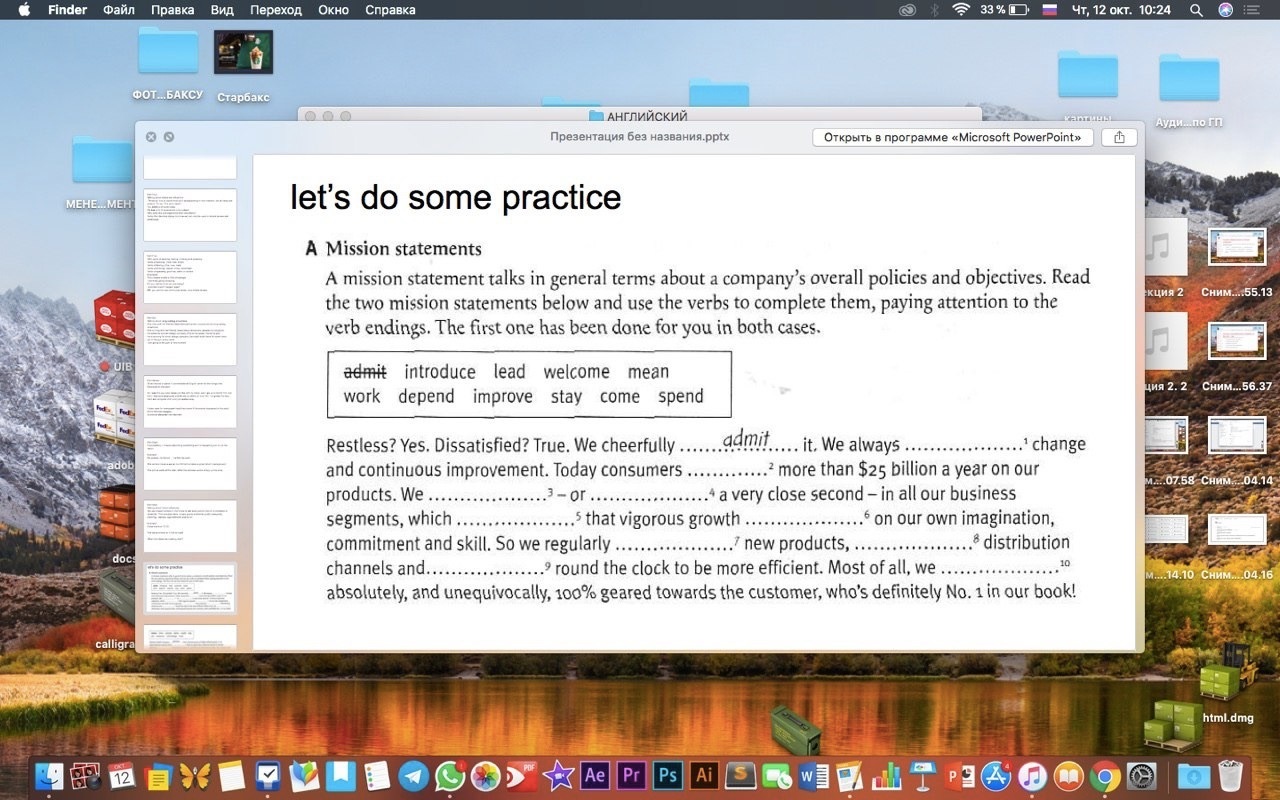Launch Adobe After Effects from dock

click(595, 775)
